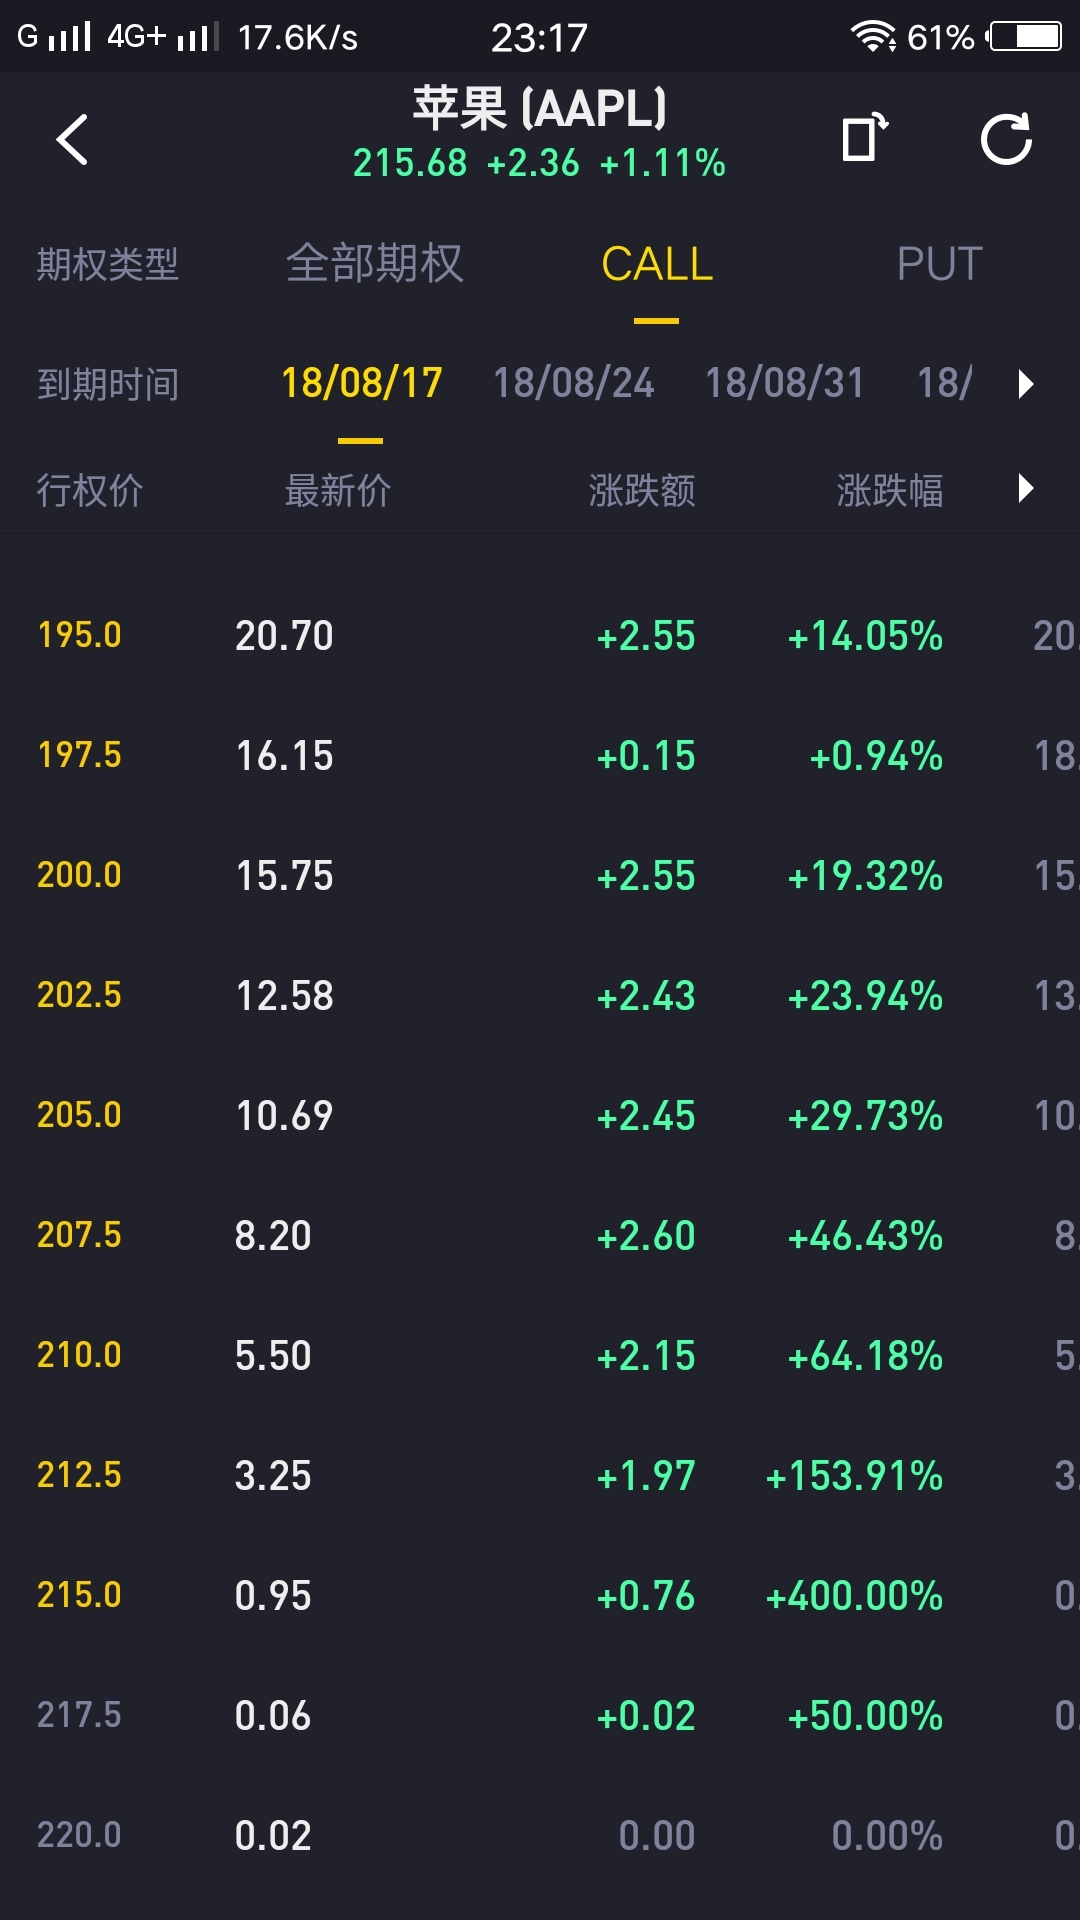Tap the +1.97 change amount
Screen dimensions: 1080x1920
click(x=646, y=1476)
